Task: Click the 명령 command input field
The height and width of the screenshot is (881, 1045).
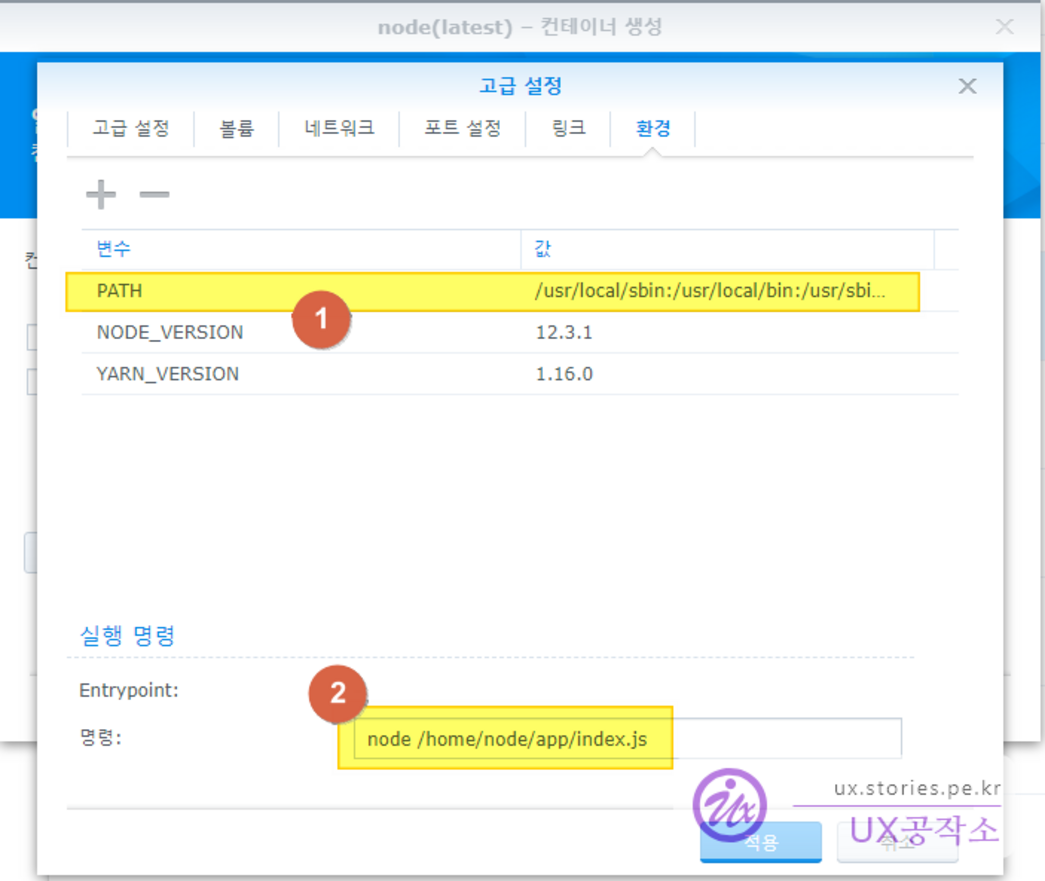Action: point(626,740)
